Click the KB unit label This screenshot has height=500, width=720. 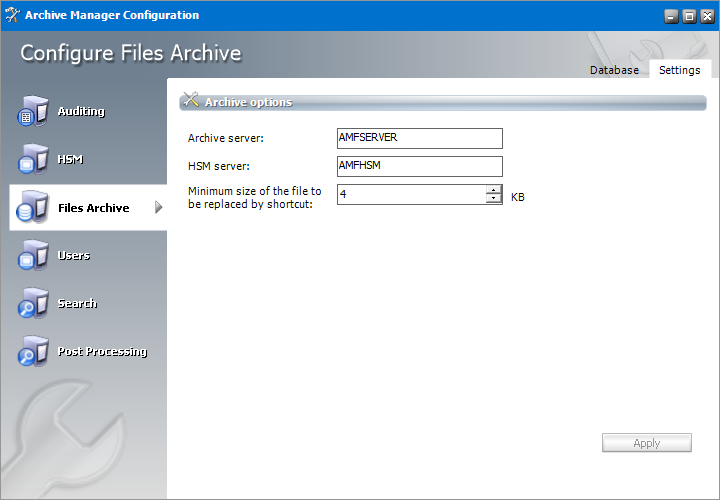[x=518, y=197]
